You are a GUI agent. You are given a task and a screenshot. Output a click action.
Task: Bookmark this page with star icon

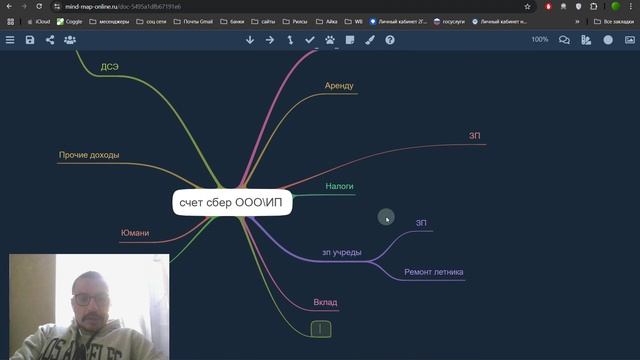coord(527,7)
